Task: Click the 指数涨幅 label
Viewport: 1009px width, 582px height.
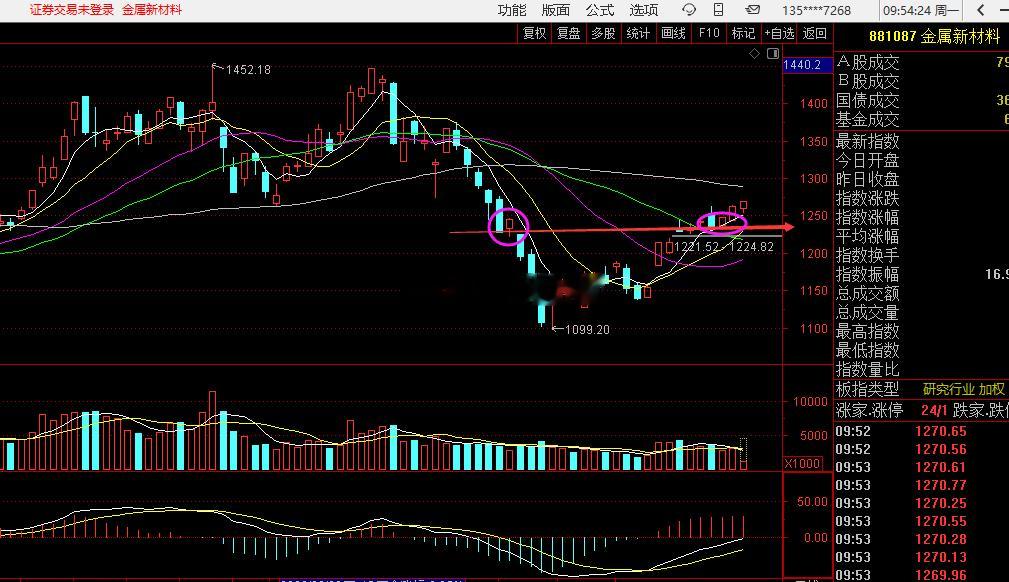Action: click(x=867, y=217)
